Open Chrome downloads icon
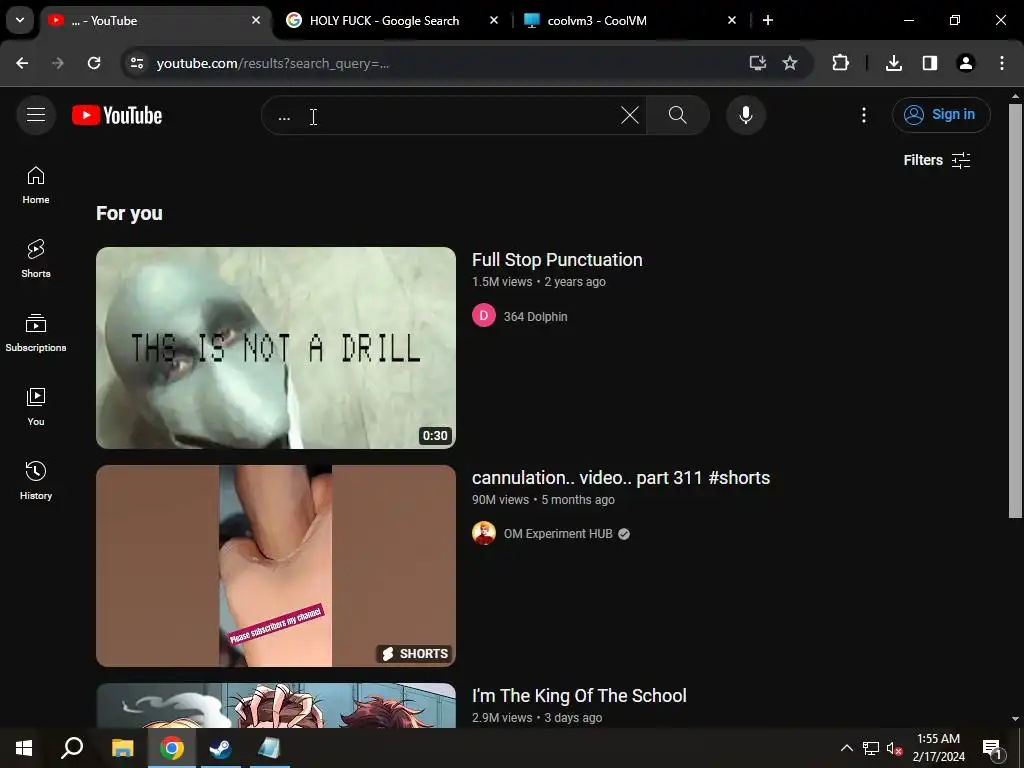The width and height of the screenshot is (1024, 768). 894,63
